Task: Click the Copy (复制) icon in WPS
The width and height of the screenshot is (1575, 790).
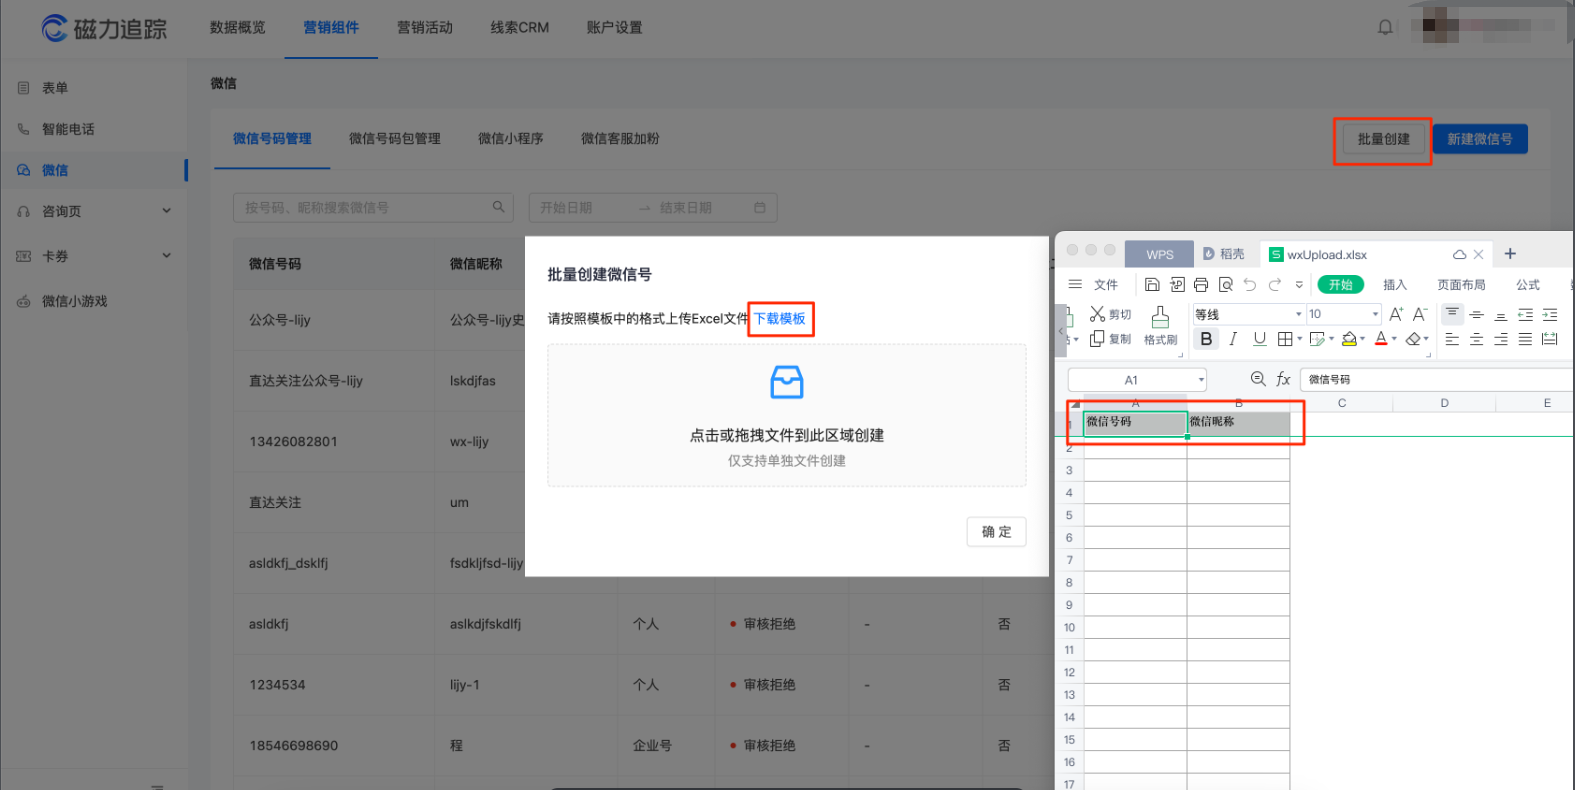Action: coord(1097,339)
